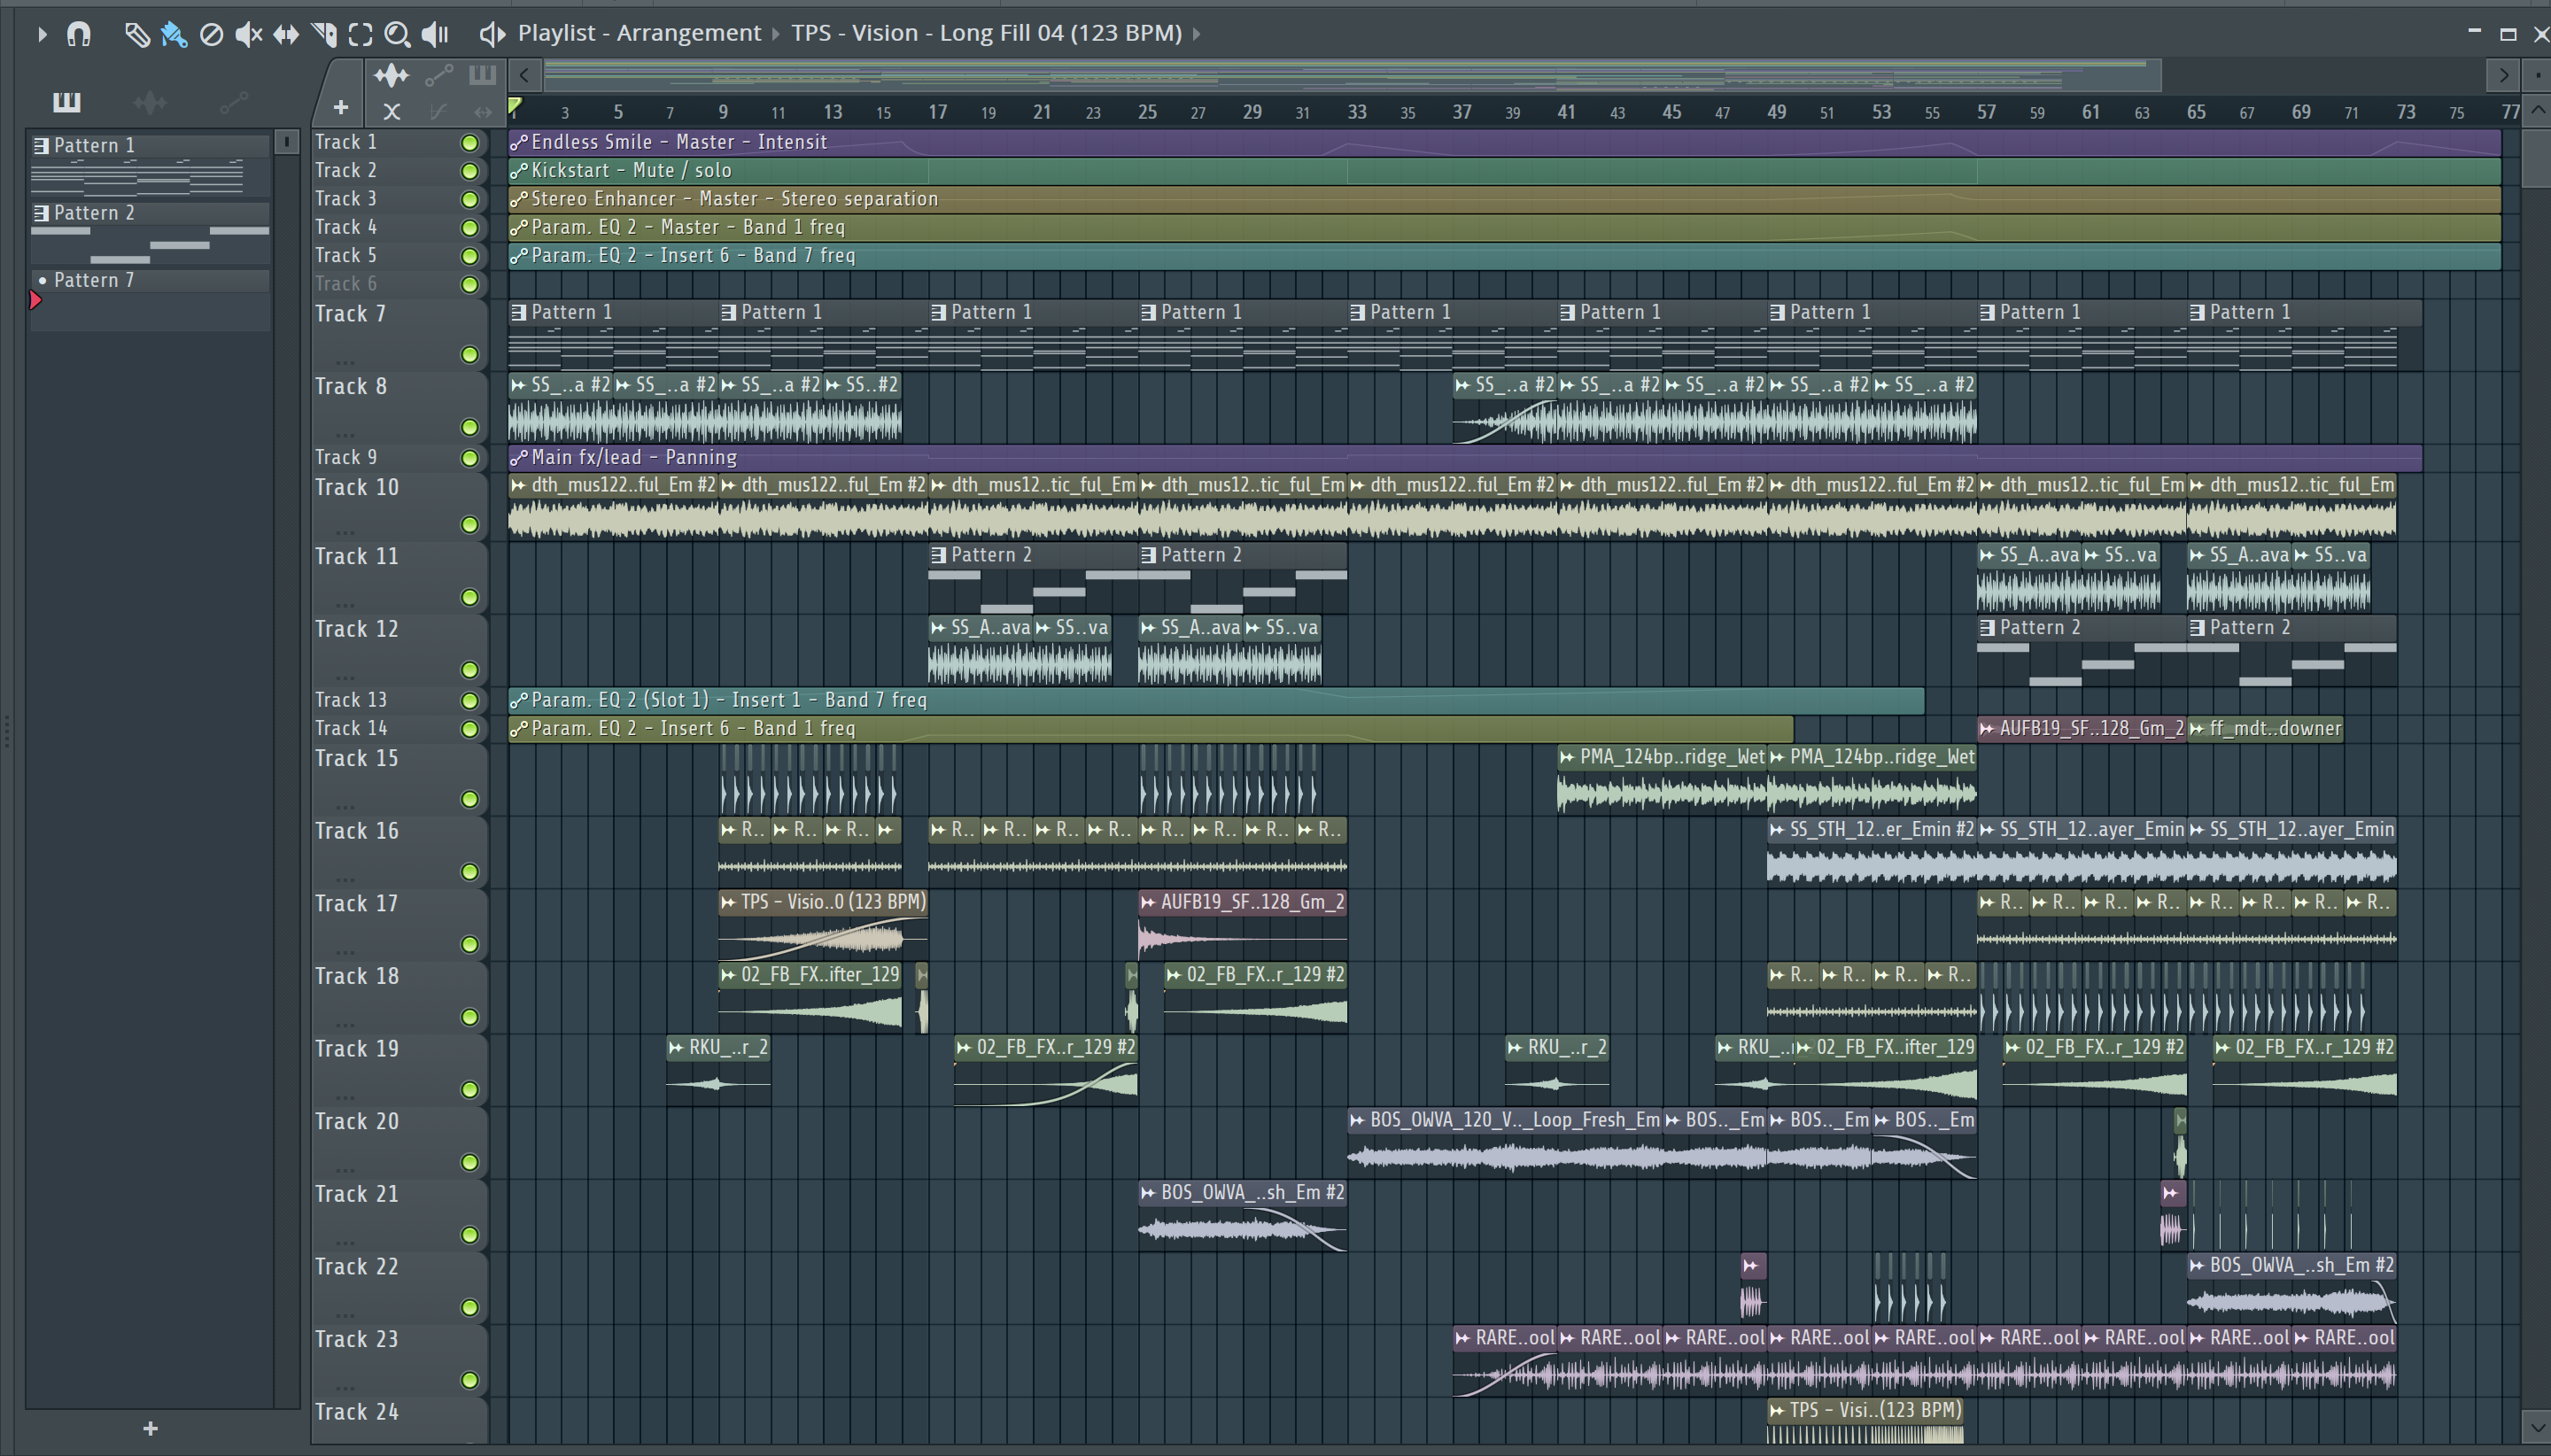Add new pattern with bottom plus
Image resolution: width=2551 pixels, height=1456 pixels.
[150, 1428]
